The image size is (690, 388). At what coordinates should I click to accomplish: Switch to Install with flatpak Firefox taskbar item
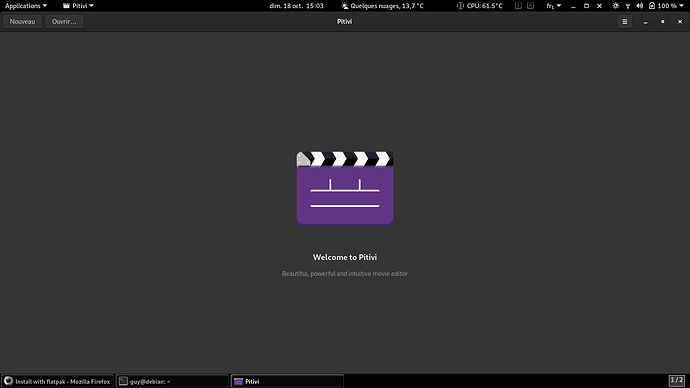[58, 381]
